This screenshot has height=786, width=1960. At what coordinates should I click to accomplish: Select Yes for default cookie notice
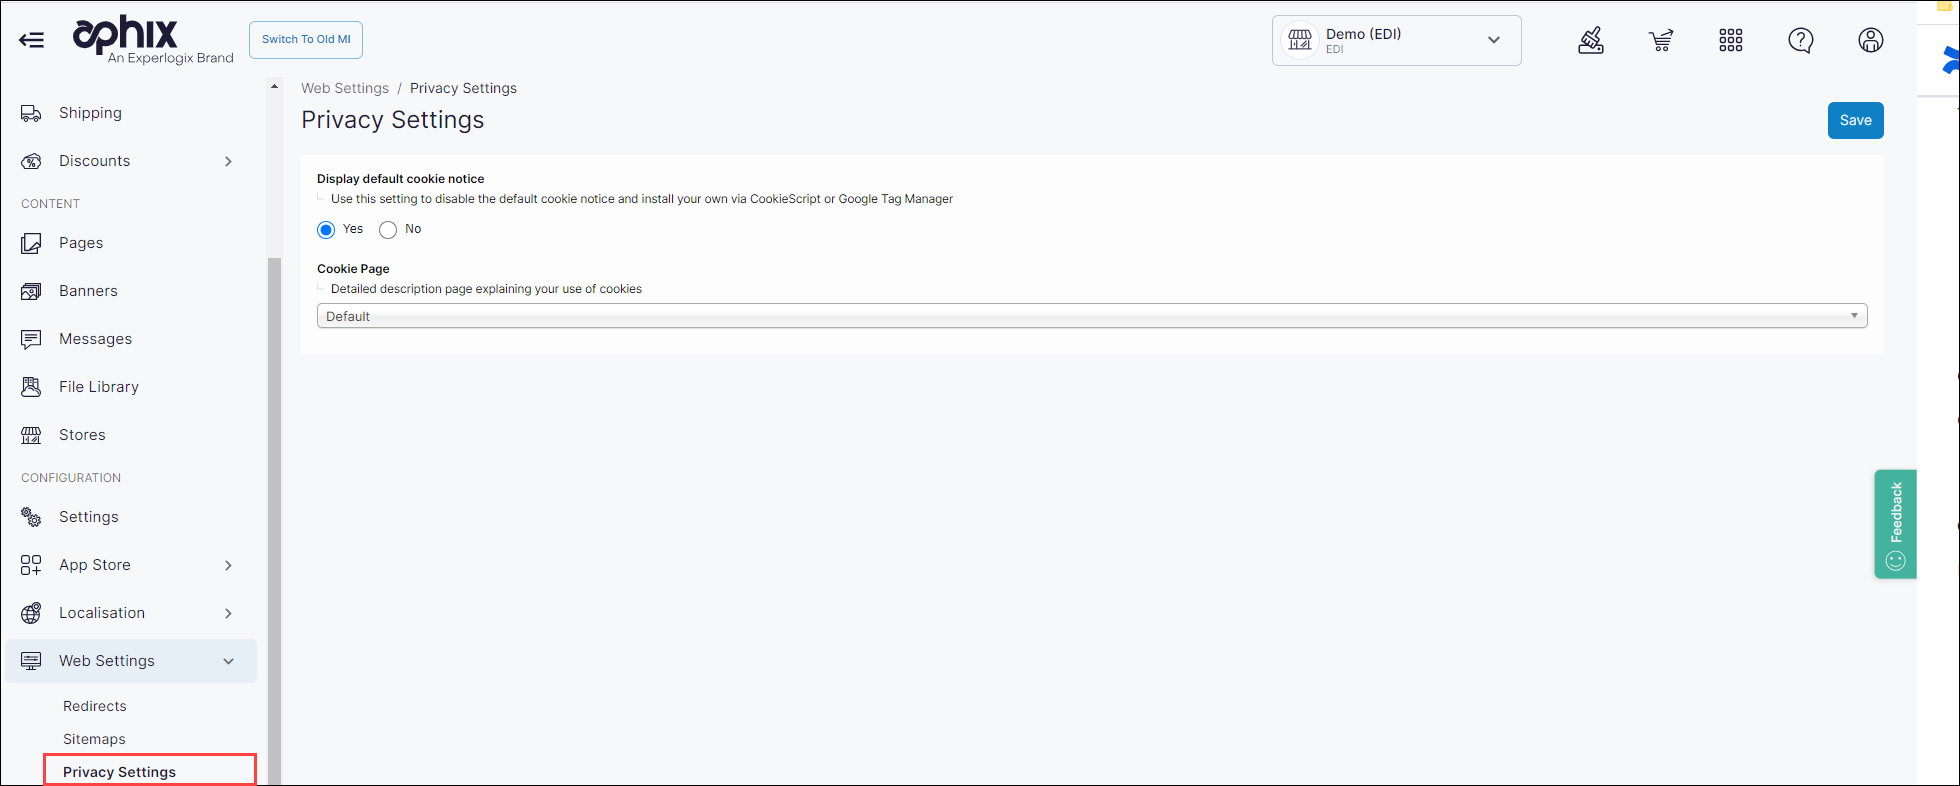click(326, 230)
